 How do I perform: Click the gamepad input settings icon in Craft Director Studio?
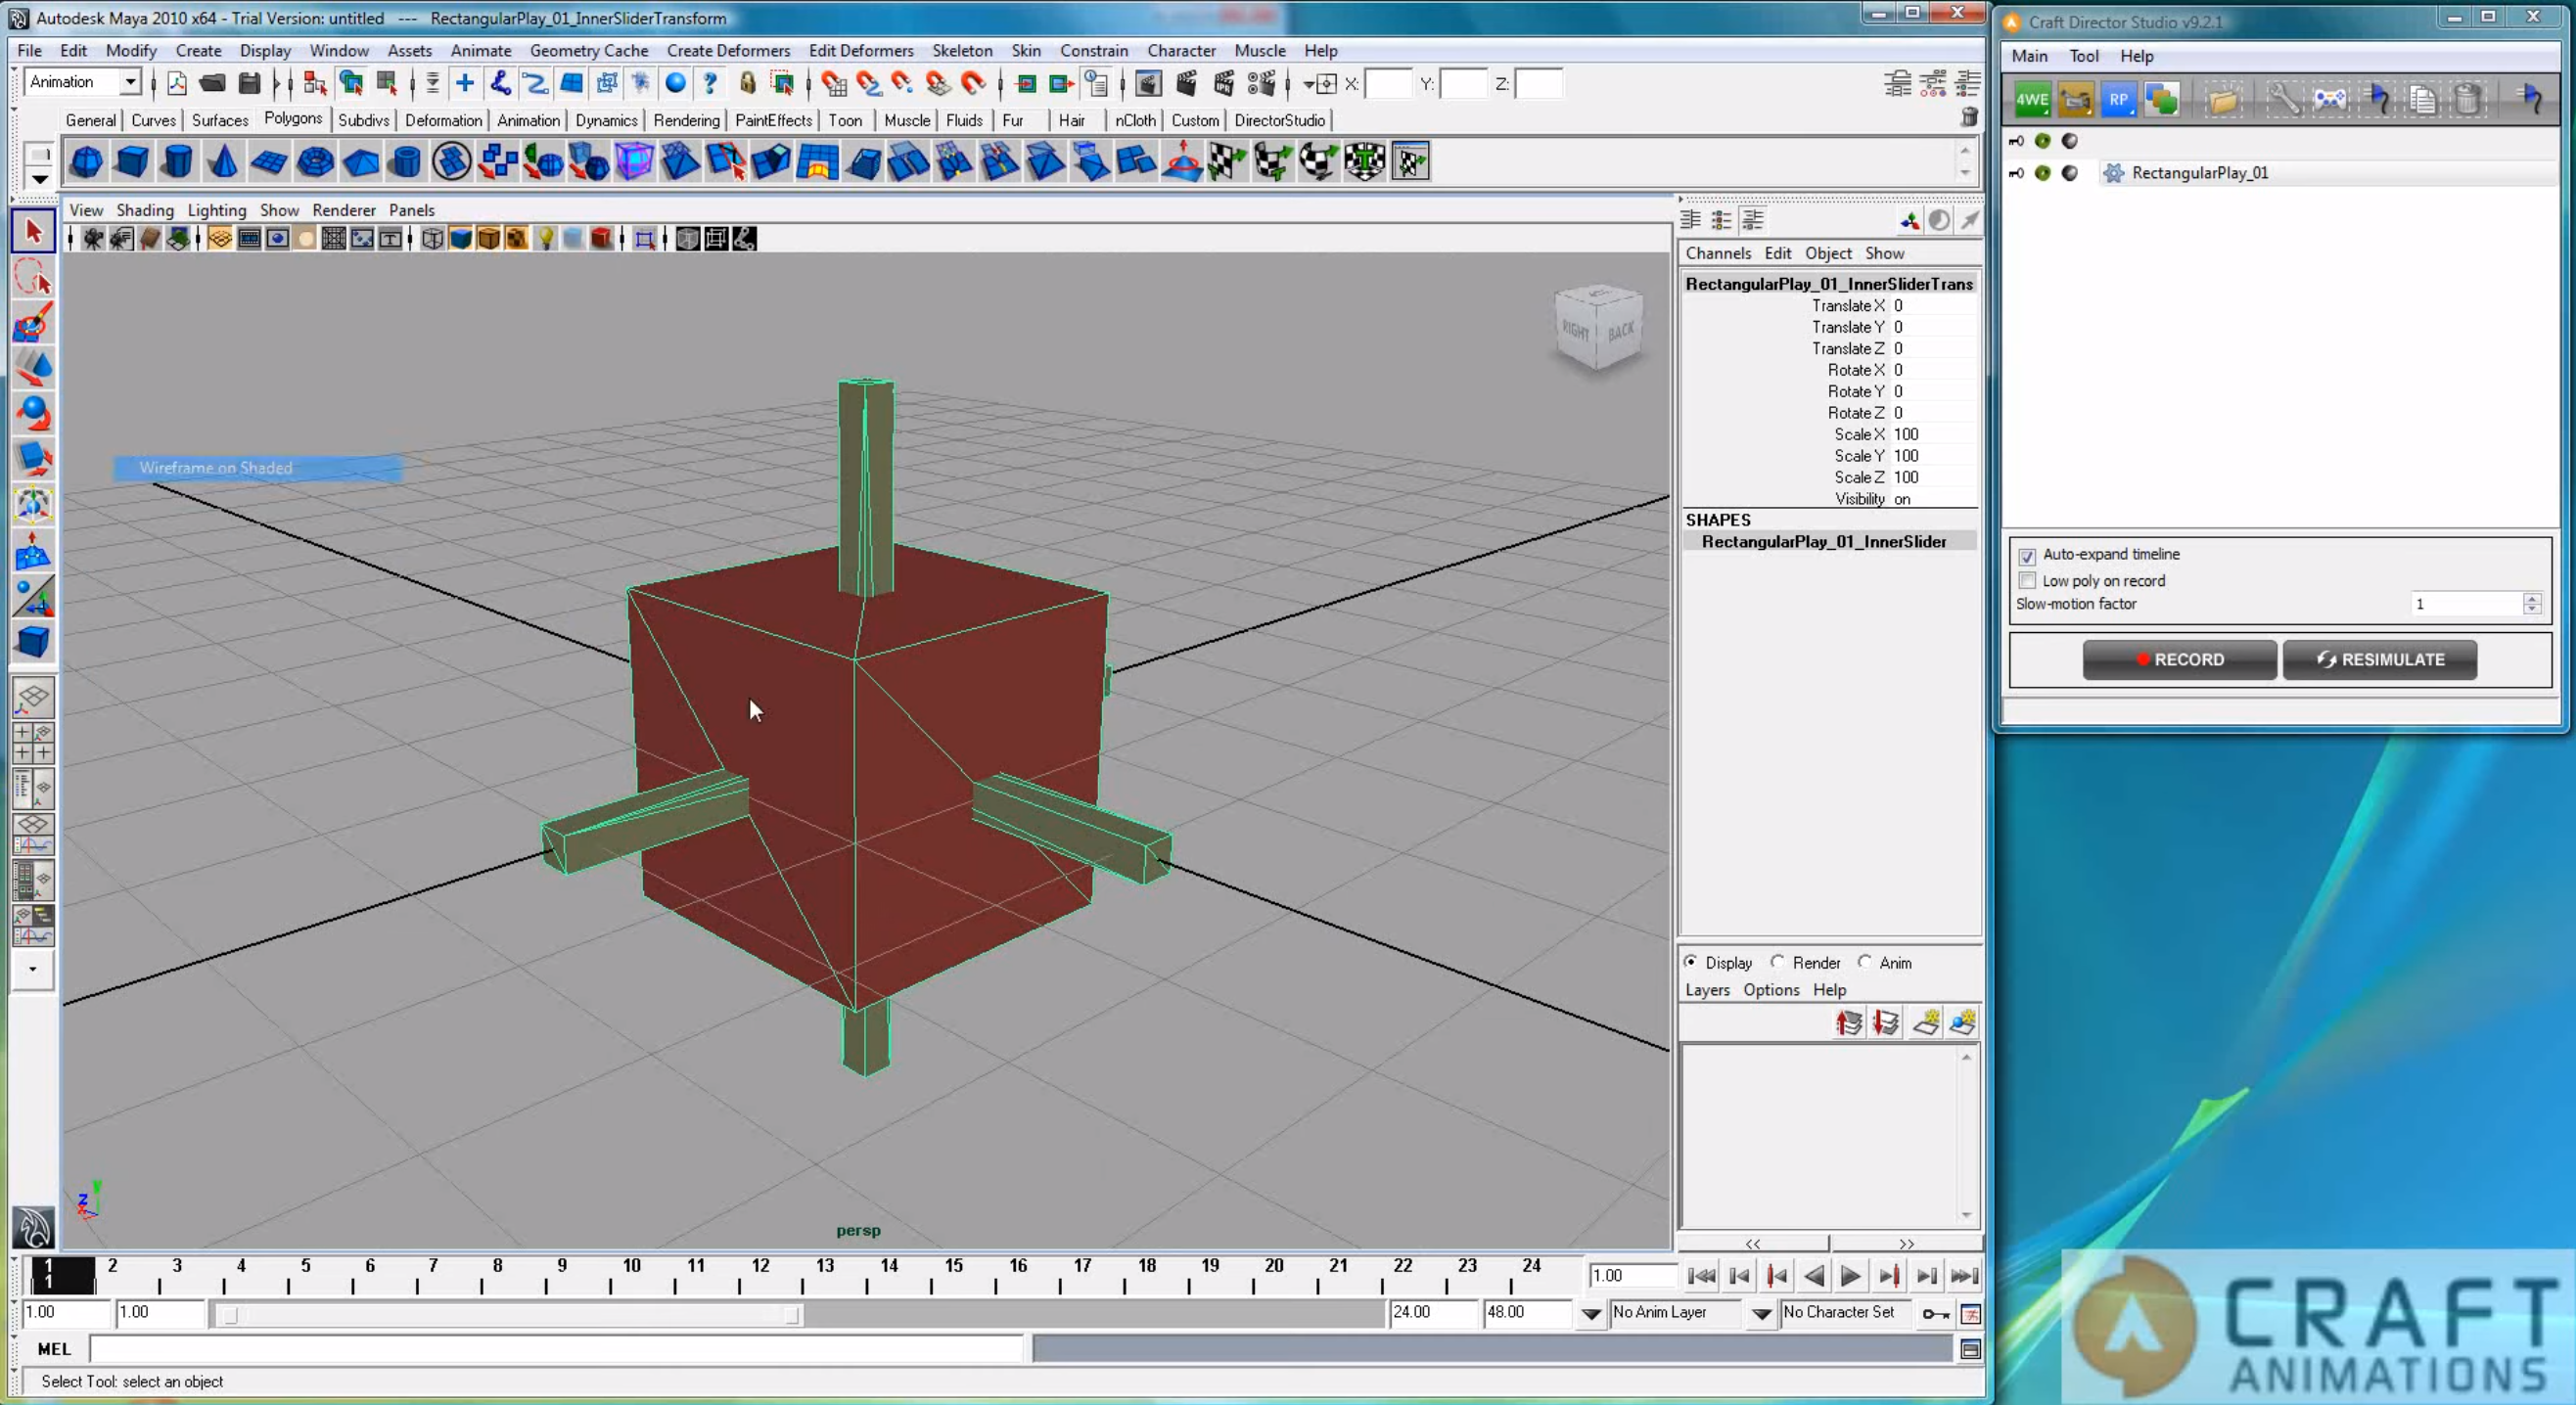point(2331,99)
